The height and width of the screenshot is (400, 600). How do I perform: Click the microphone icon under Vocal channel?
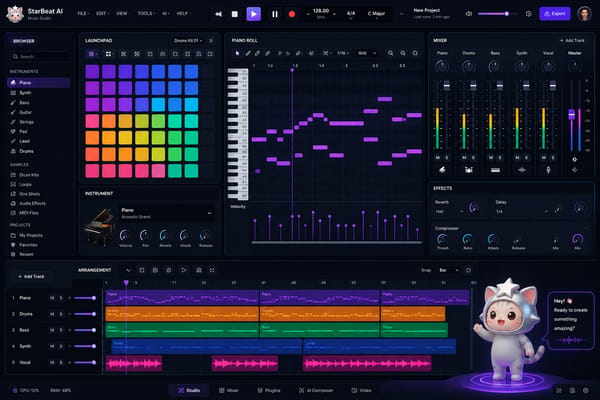(x=548, y=170)
